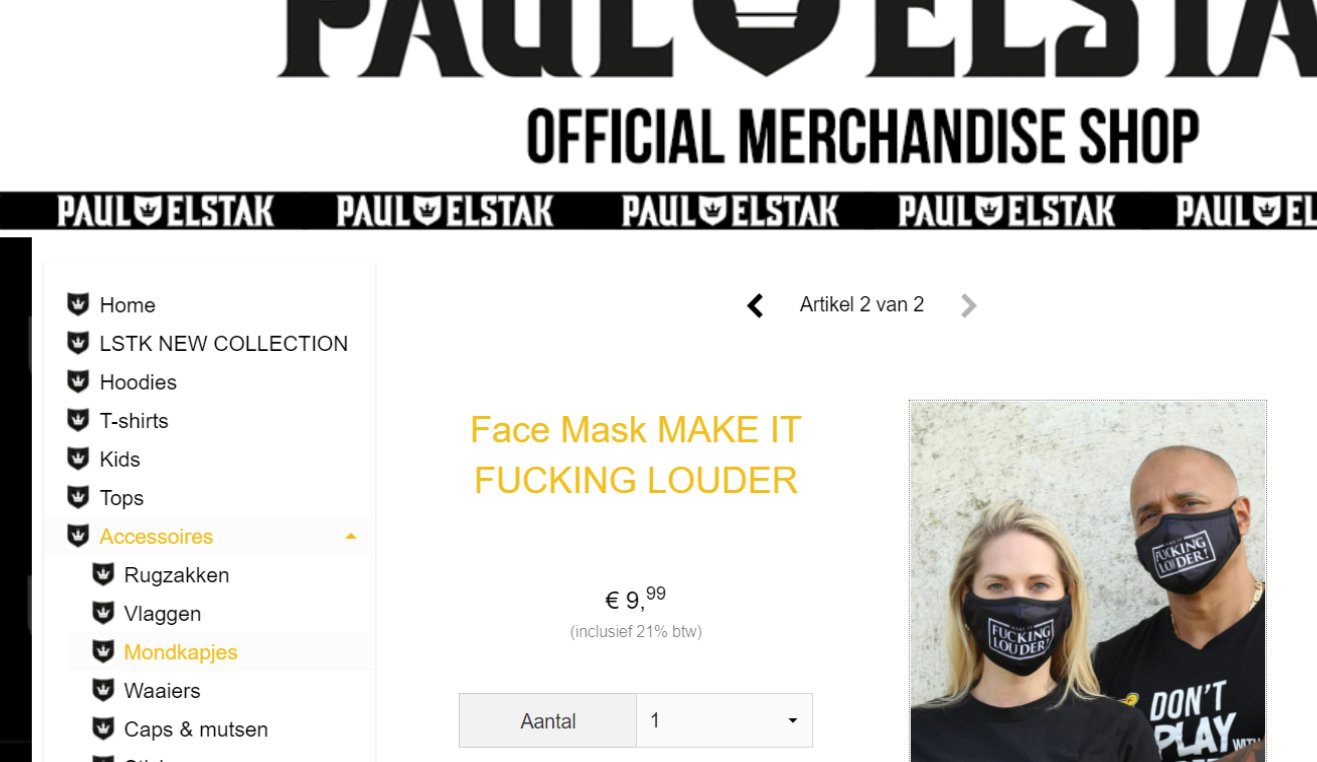The width and height of the screenshot is (1317, 762).
Task: Enlarge the face mask product photo
Action: [1088, 581]
